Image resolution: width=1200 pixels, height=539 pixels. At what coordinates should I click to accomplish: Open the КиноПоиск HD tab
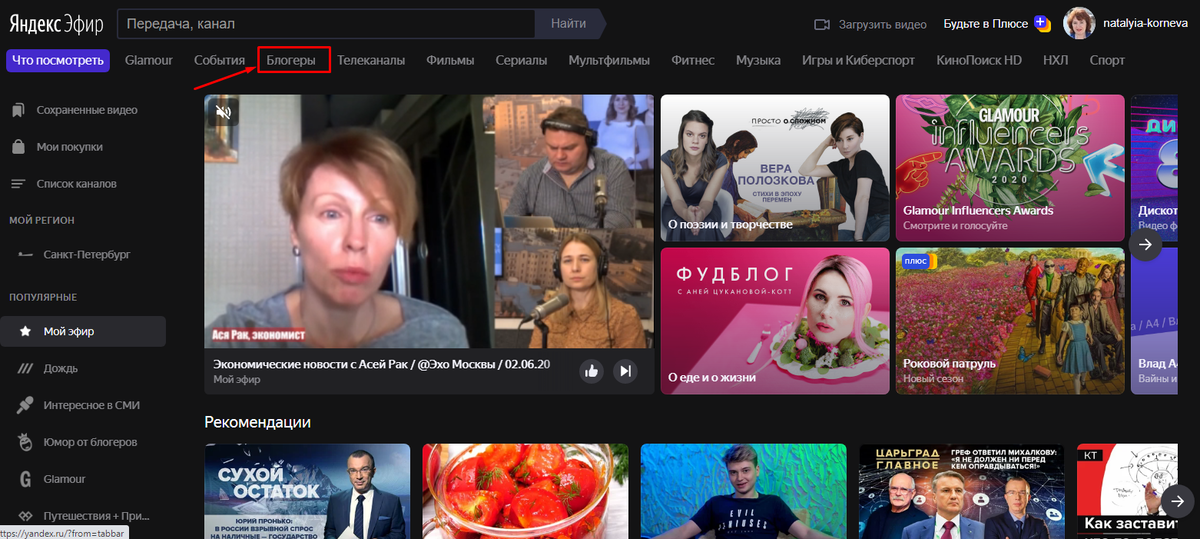(x=979, y=60)
